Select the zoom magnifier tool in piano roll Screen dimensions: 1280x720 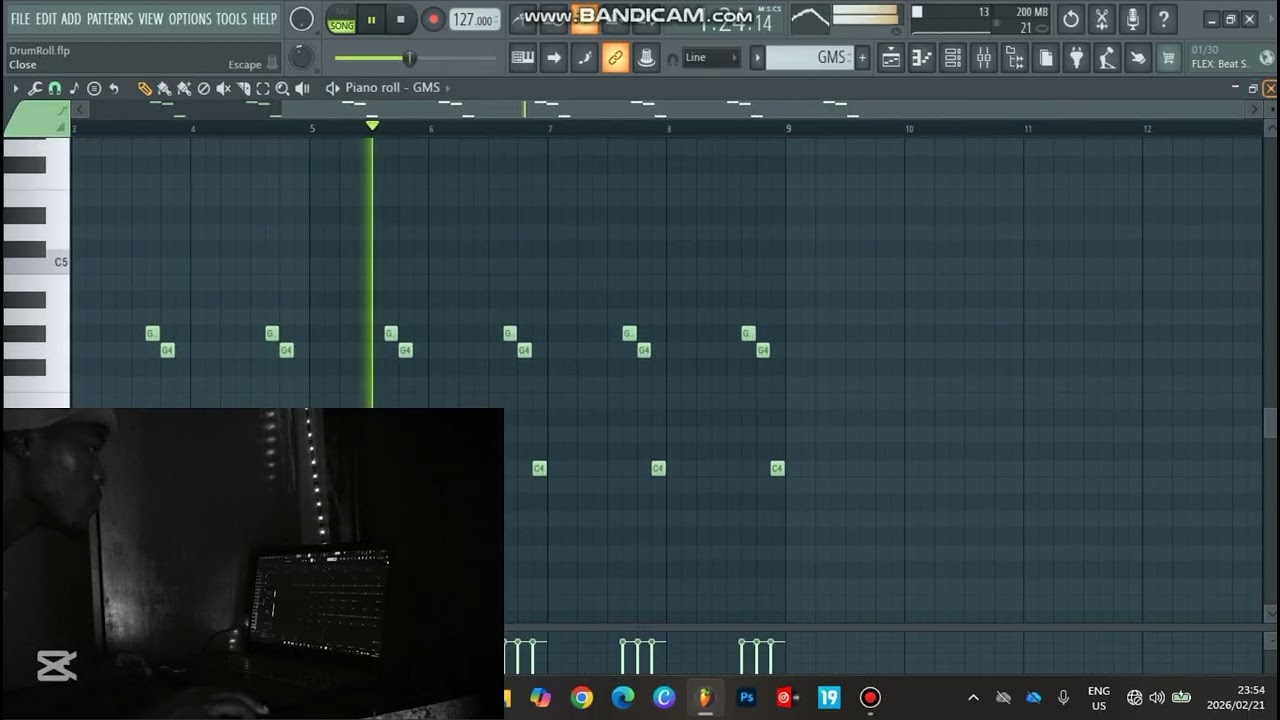282,88
